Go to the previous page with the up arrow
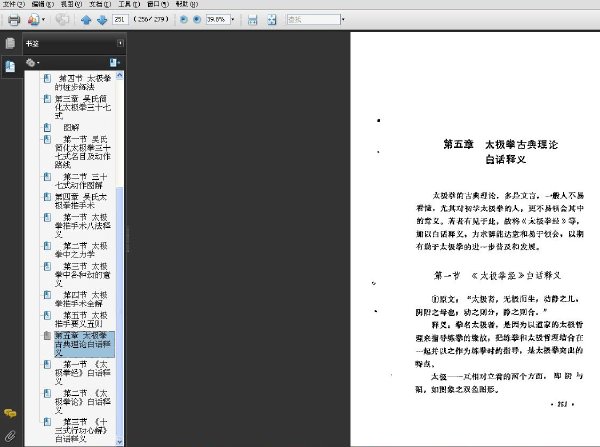Image resolution: width=600 pixels, height=447 pixels. click(86, 20)
